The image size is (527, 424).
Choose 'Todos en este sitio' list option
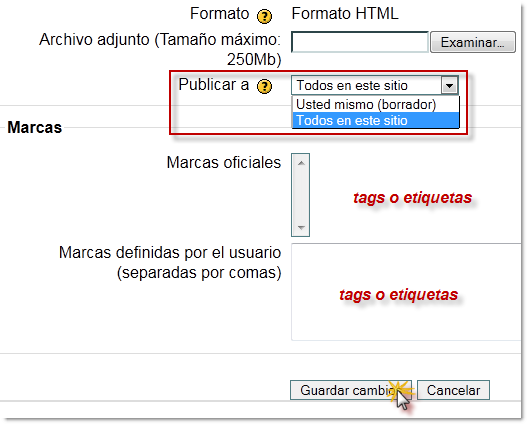point(375,120)
